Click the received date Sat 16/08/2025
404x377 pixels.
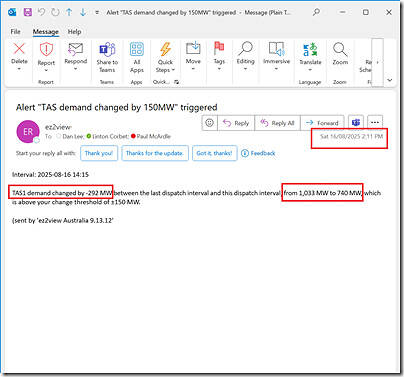pyautogui.click(x=351, y=136)
